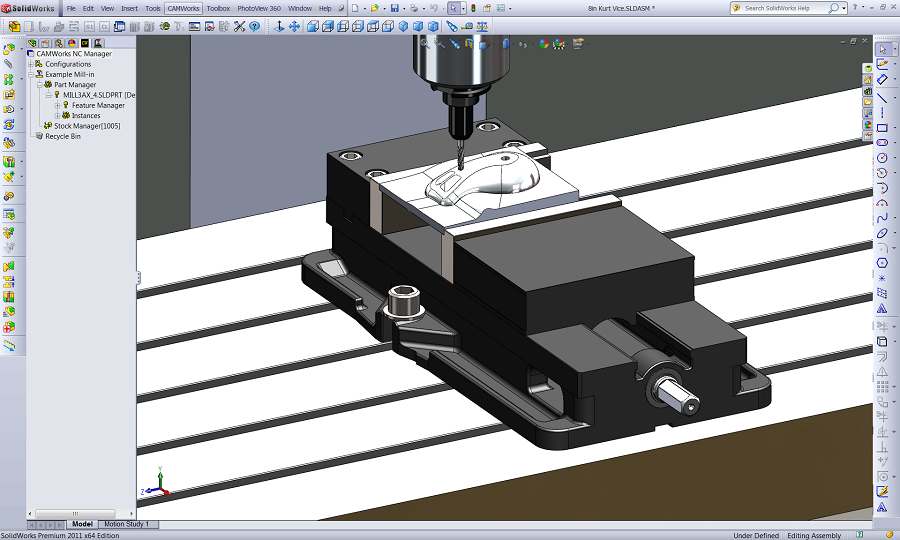Expand the Feature Manager node
This screenshot has height=540, width=900.
click(x=57, y=105)
